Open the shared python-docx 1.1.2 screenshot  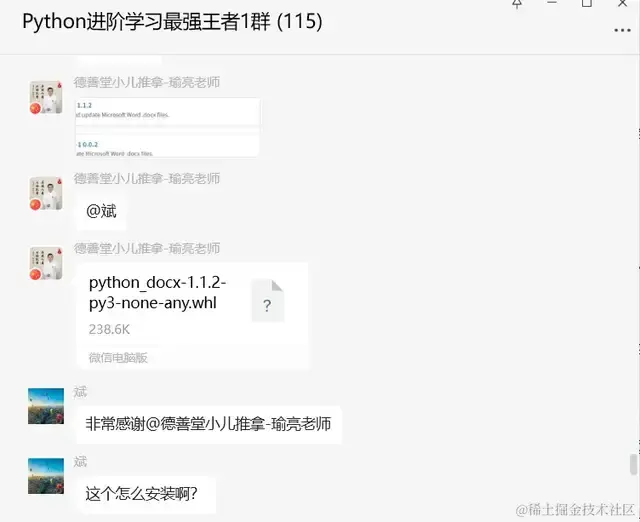point(167,127)
